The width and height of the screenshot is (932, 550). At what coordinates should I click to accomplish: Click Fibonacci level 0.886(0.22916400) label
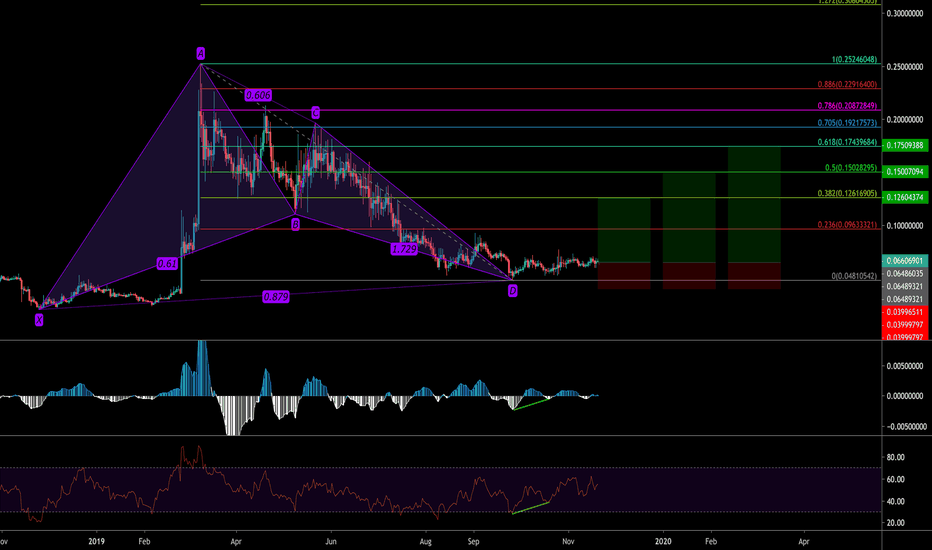point(847,84)
